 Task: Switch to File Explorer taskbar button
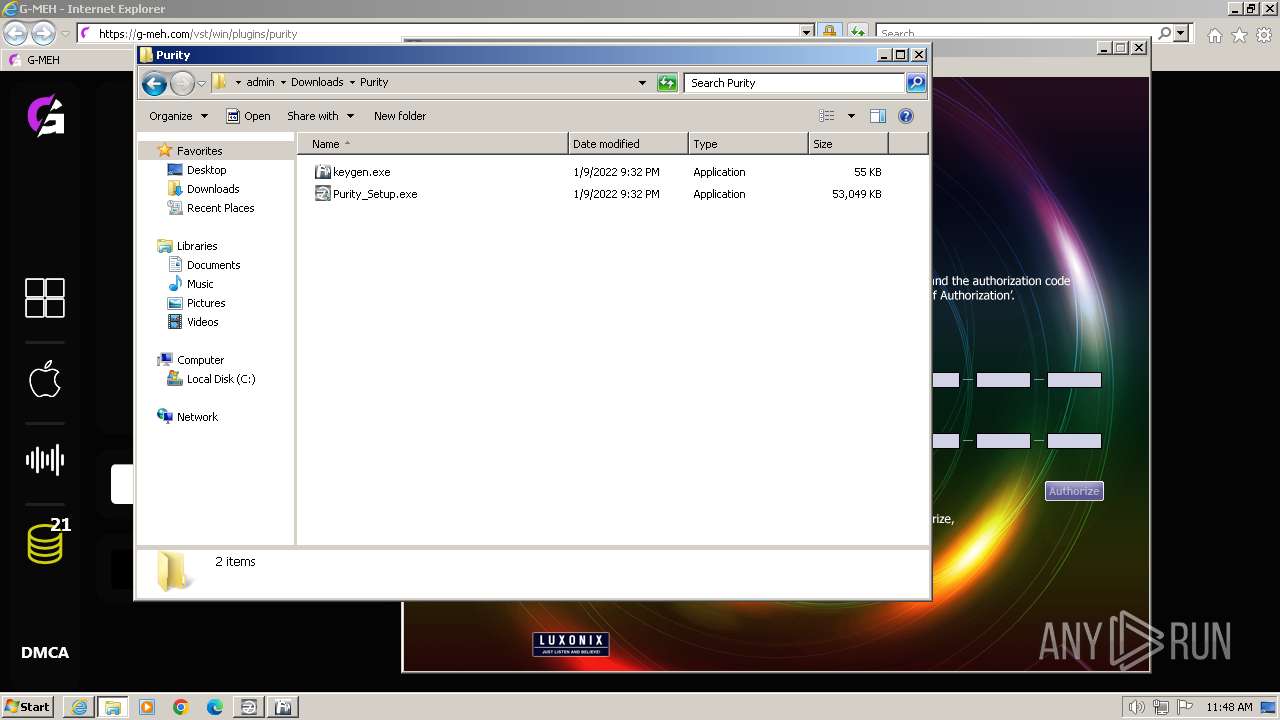(113, 707)
